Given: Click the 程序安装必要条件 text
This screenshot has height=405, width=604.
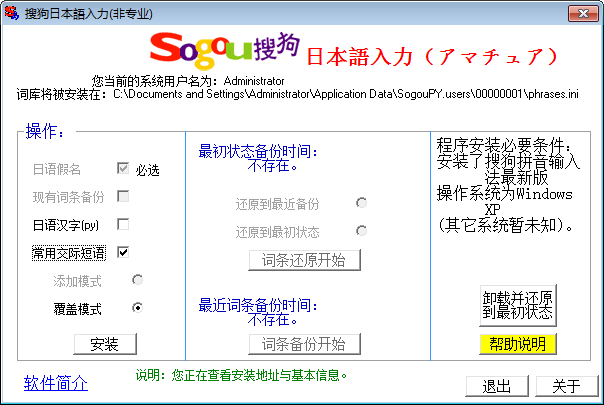Looking at the screenshot, I should (504, 145).
